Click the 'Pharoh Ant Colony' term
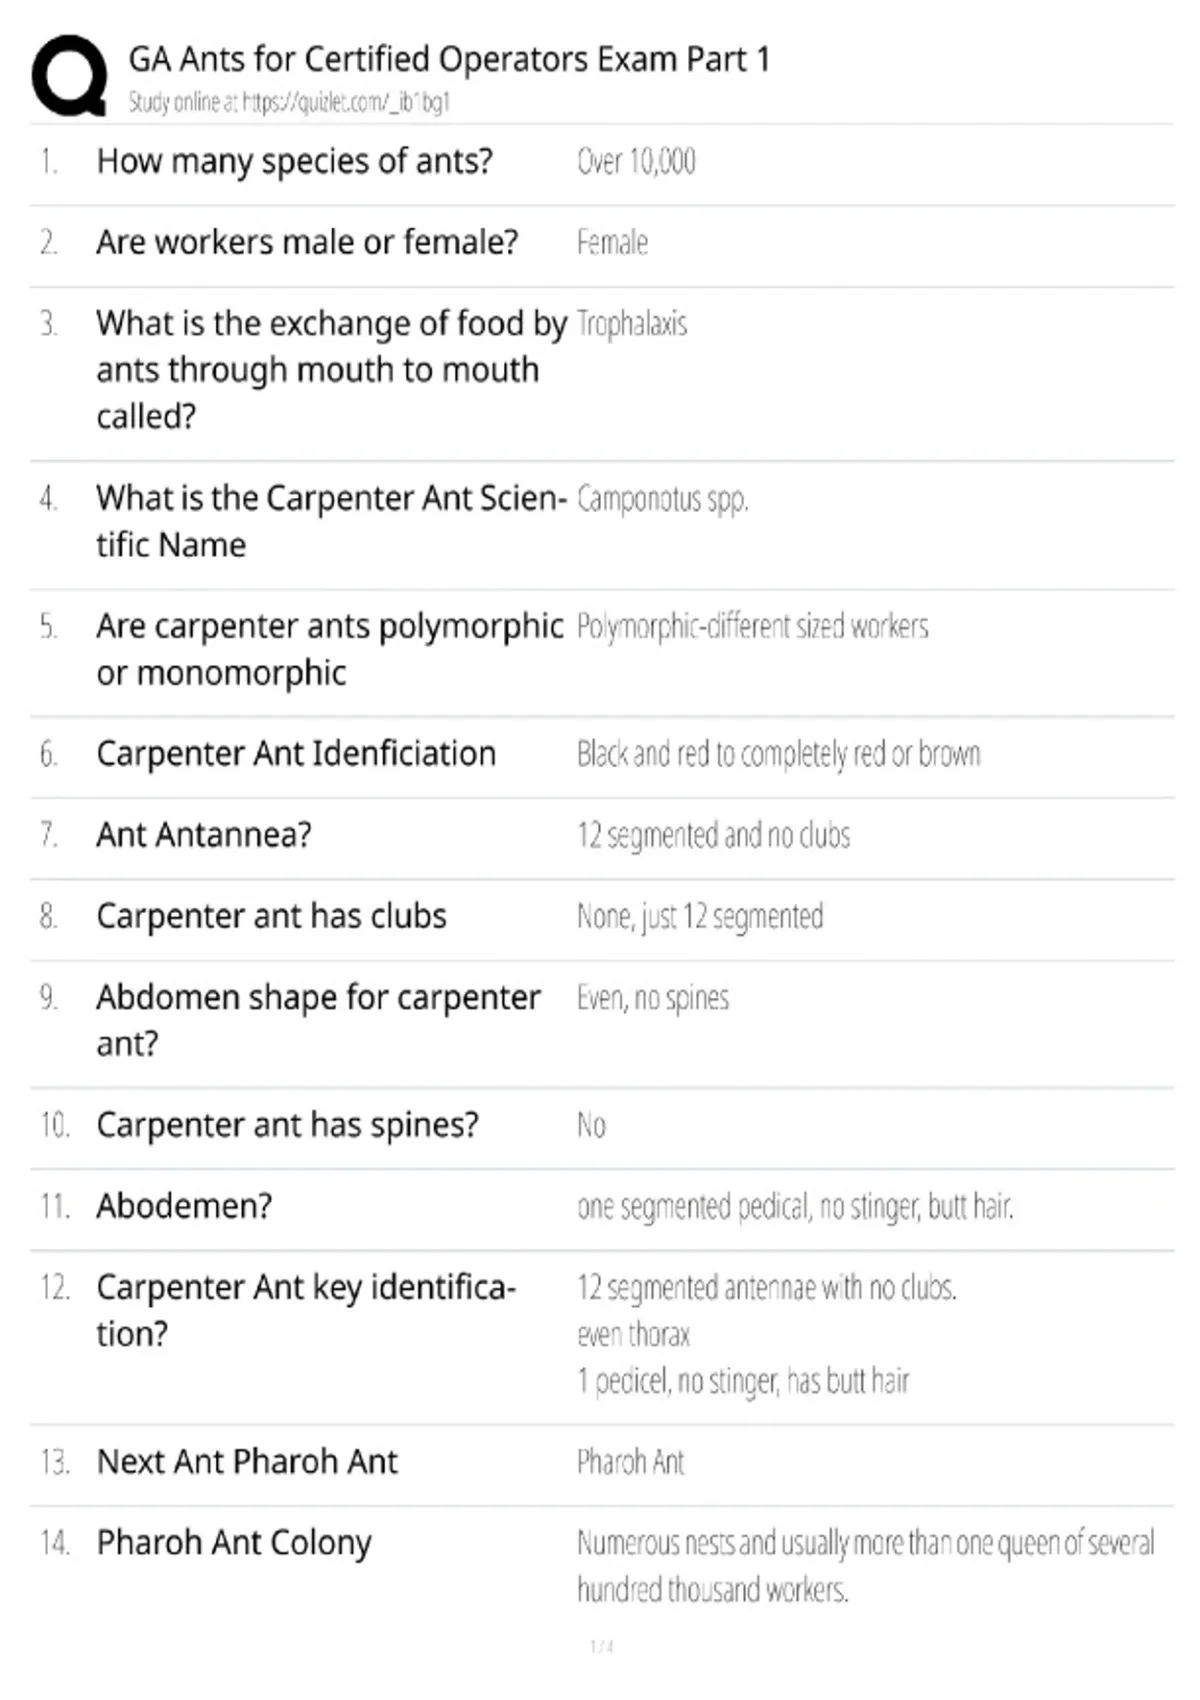The width and height of the screenshot is (1200, 1700). tap(234, 1543)
